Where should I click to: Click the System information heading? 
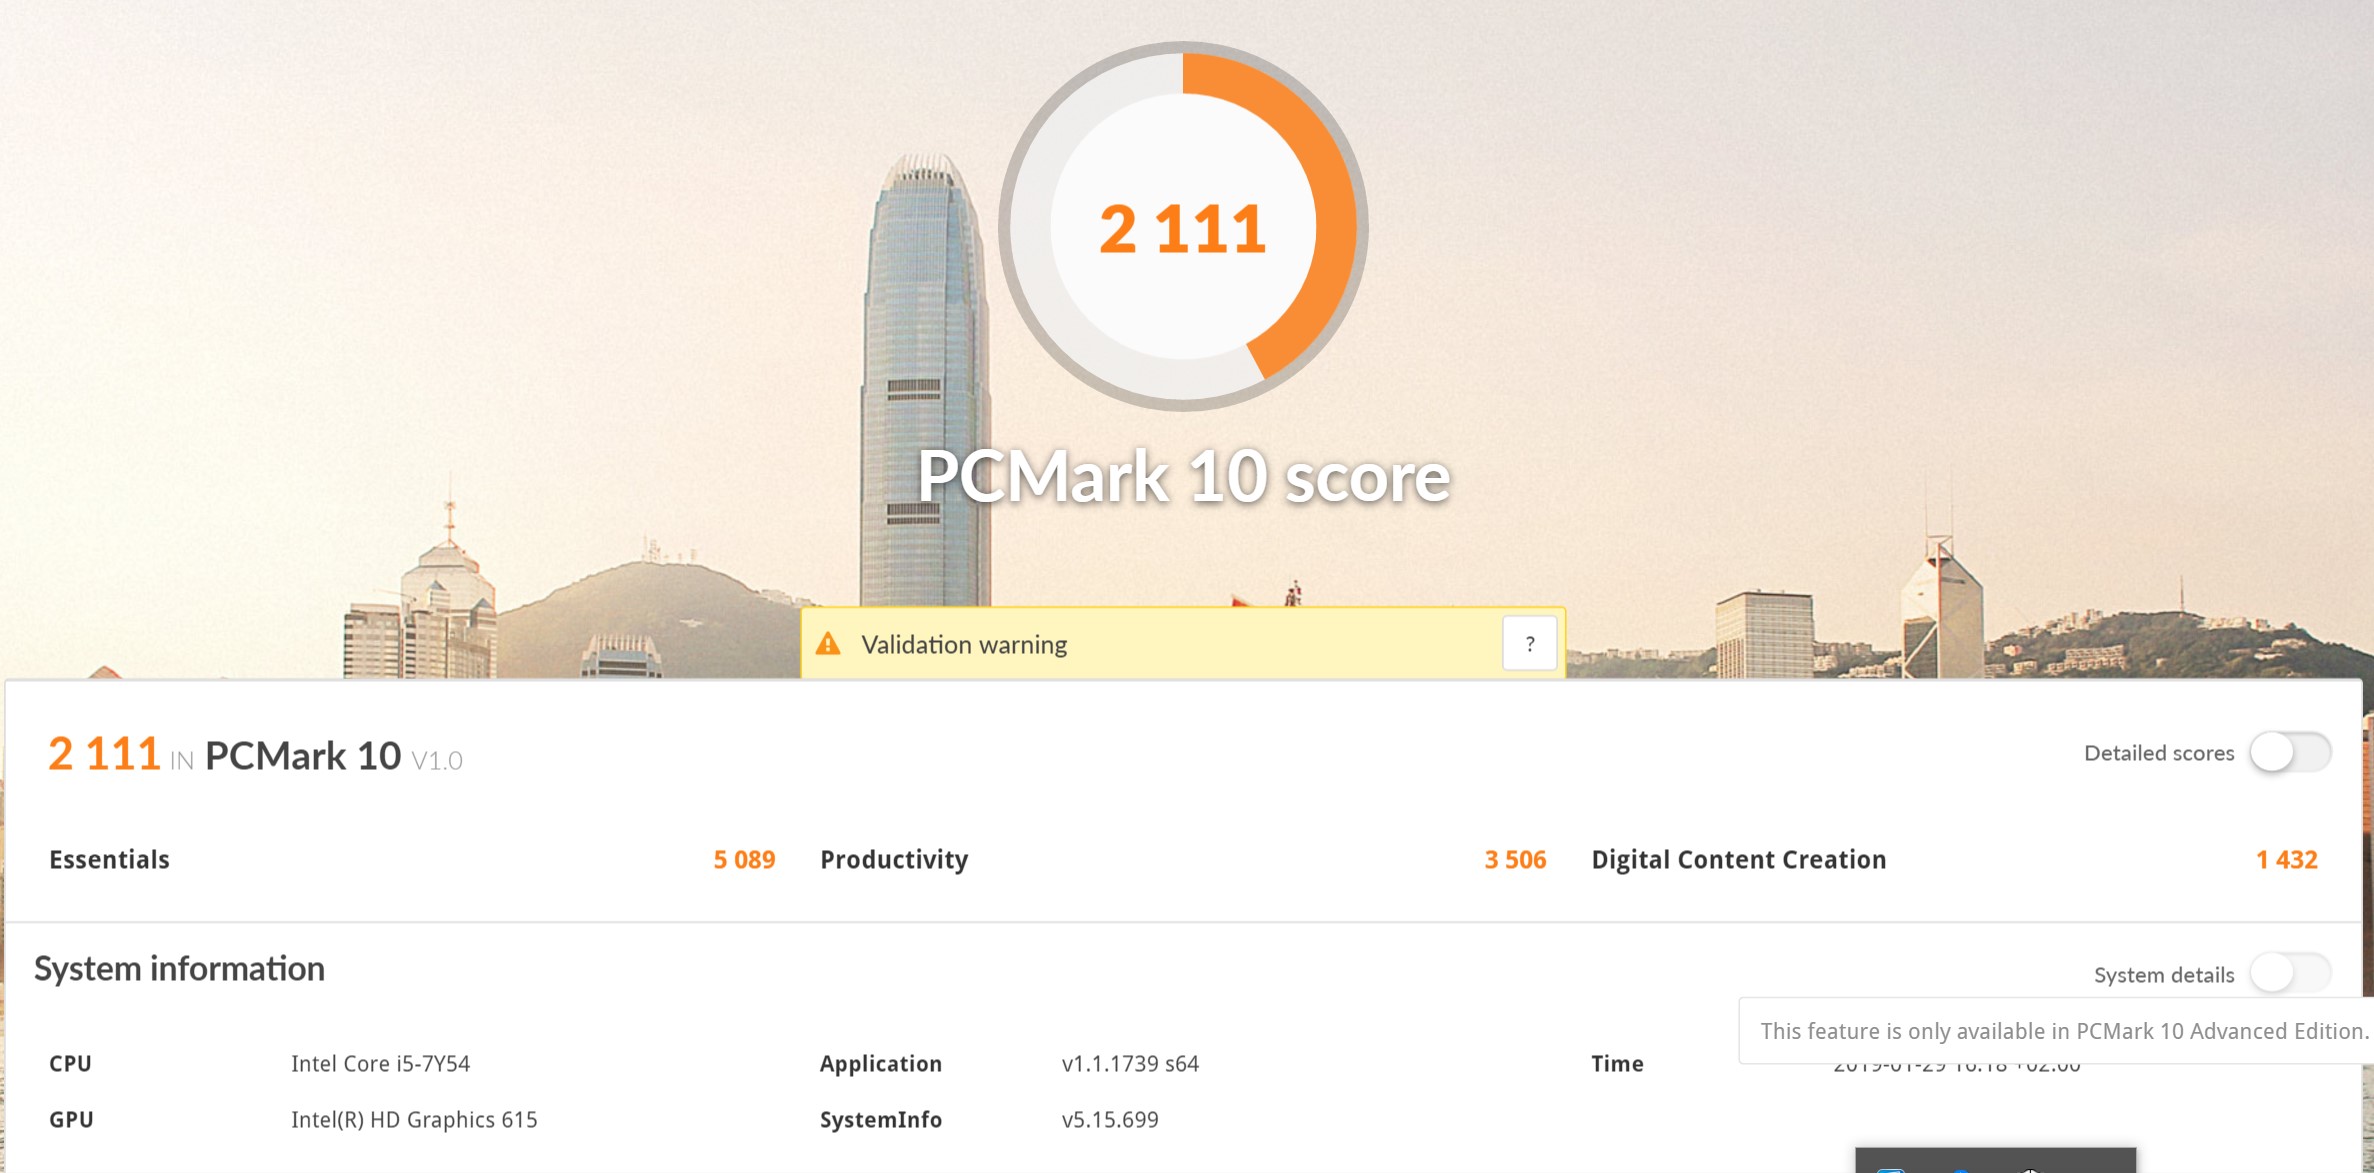tap(179, 969)
